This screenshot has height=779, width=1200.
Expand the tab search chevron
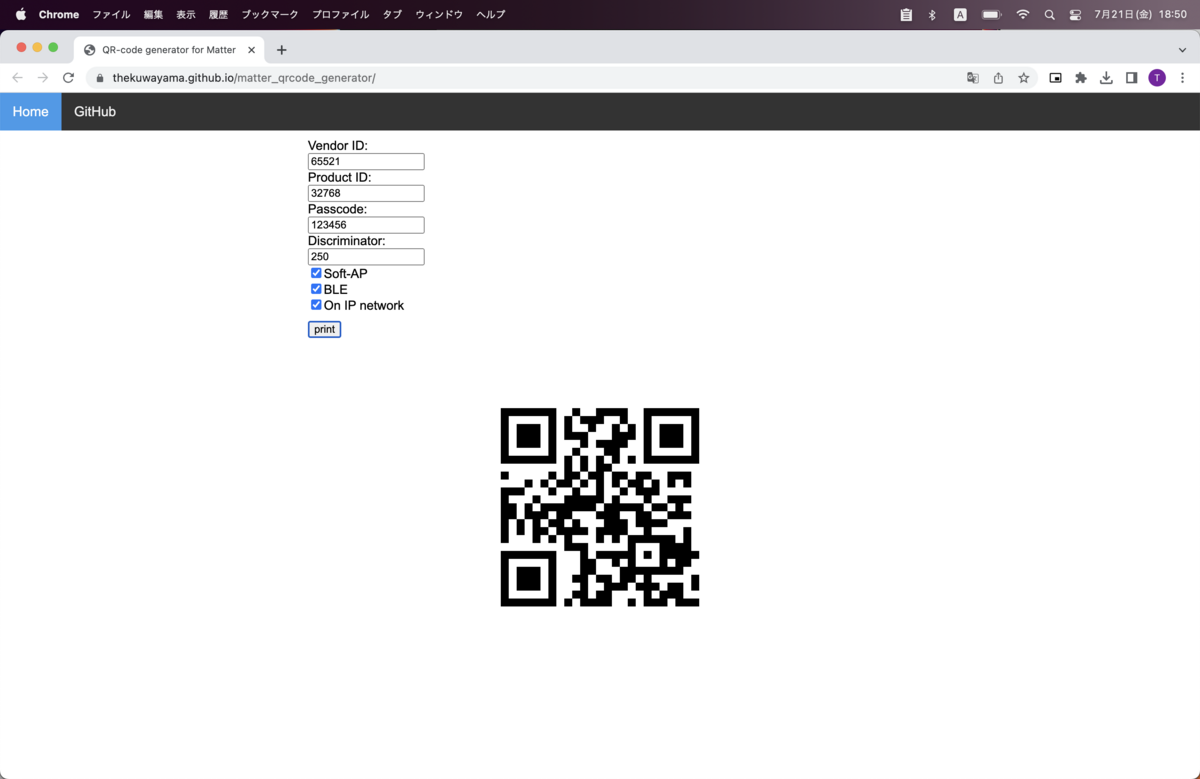pos(1183,50)
